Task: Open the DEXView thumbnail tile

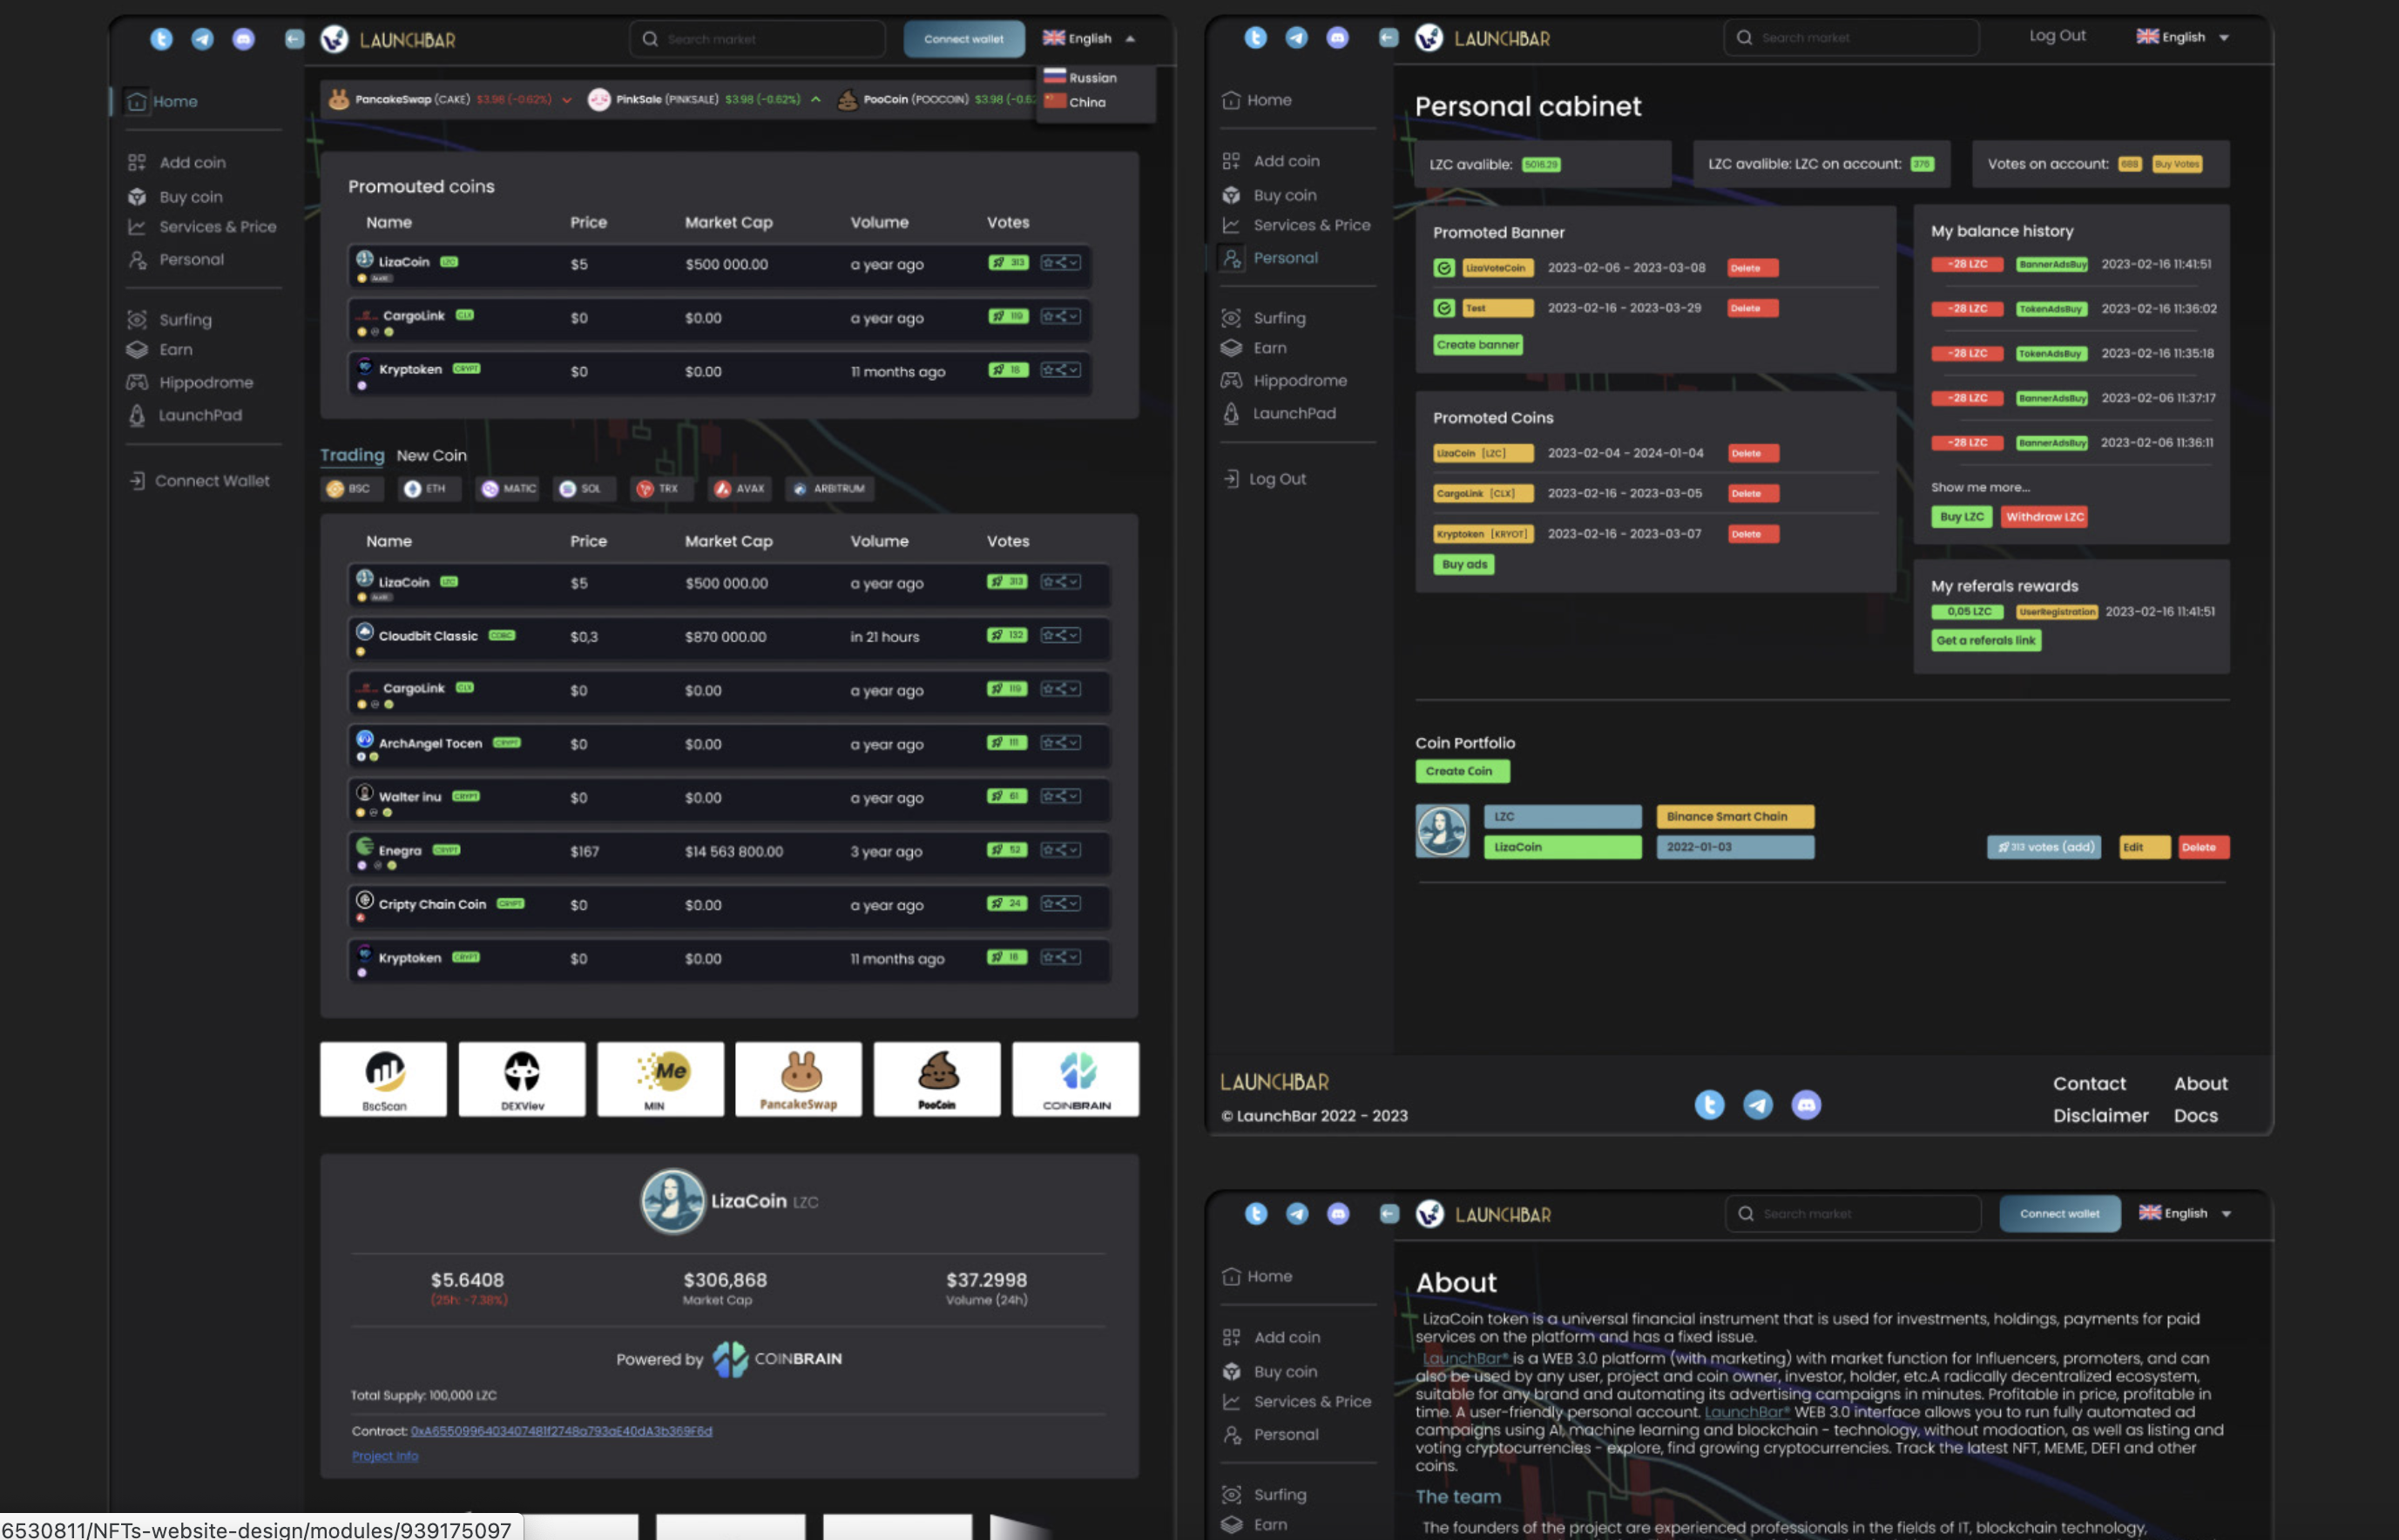Action: [x=522, y=1079]
